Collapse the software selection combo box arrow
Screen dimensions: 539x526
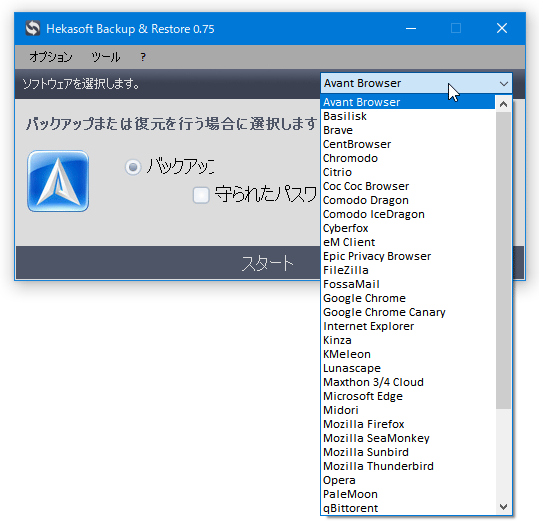[504, 84]
